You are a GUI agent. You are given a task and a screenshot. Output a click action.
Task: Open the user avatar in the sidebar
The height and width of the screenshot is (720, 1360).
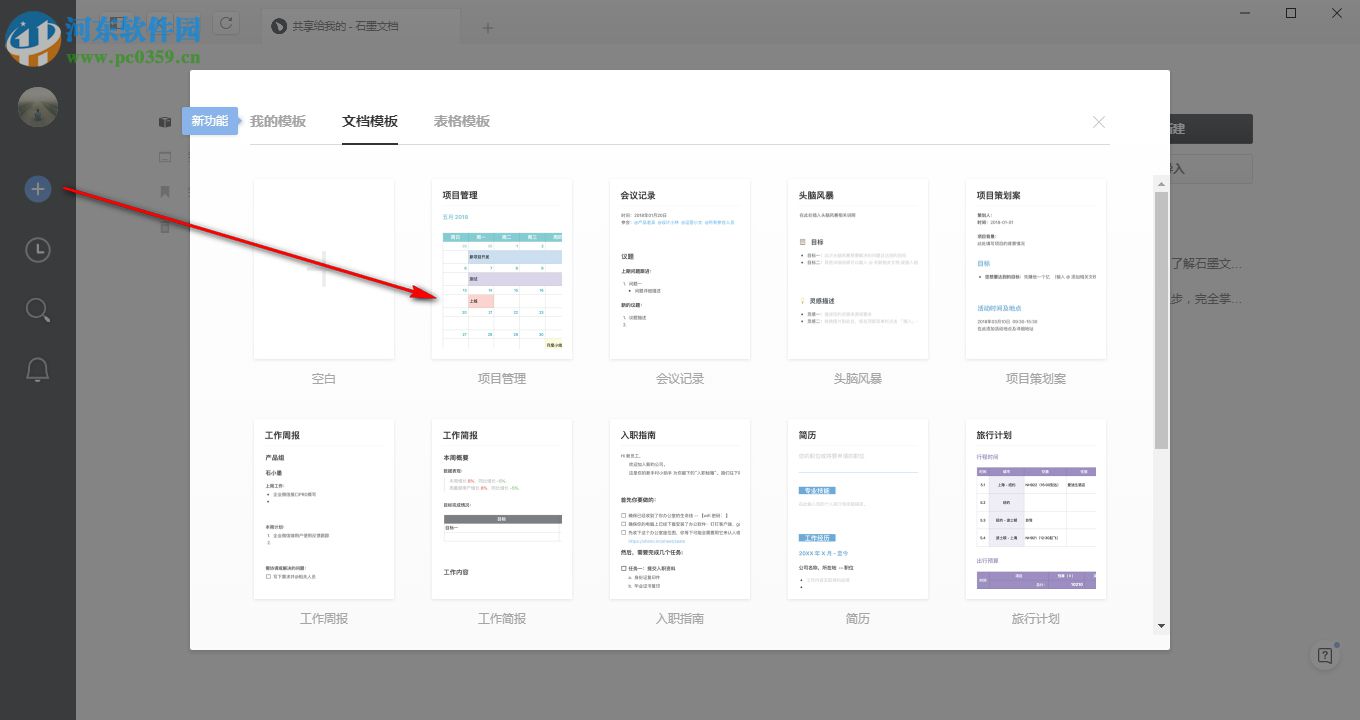point(38,108)
